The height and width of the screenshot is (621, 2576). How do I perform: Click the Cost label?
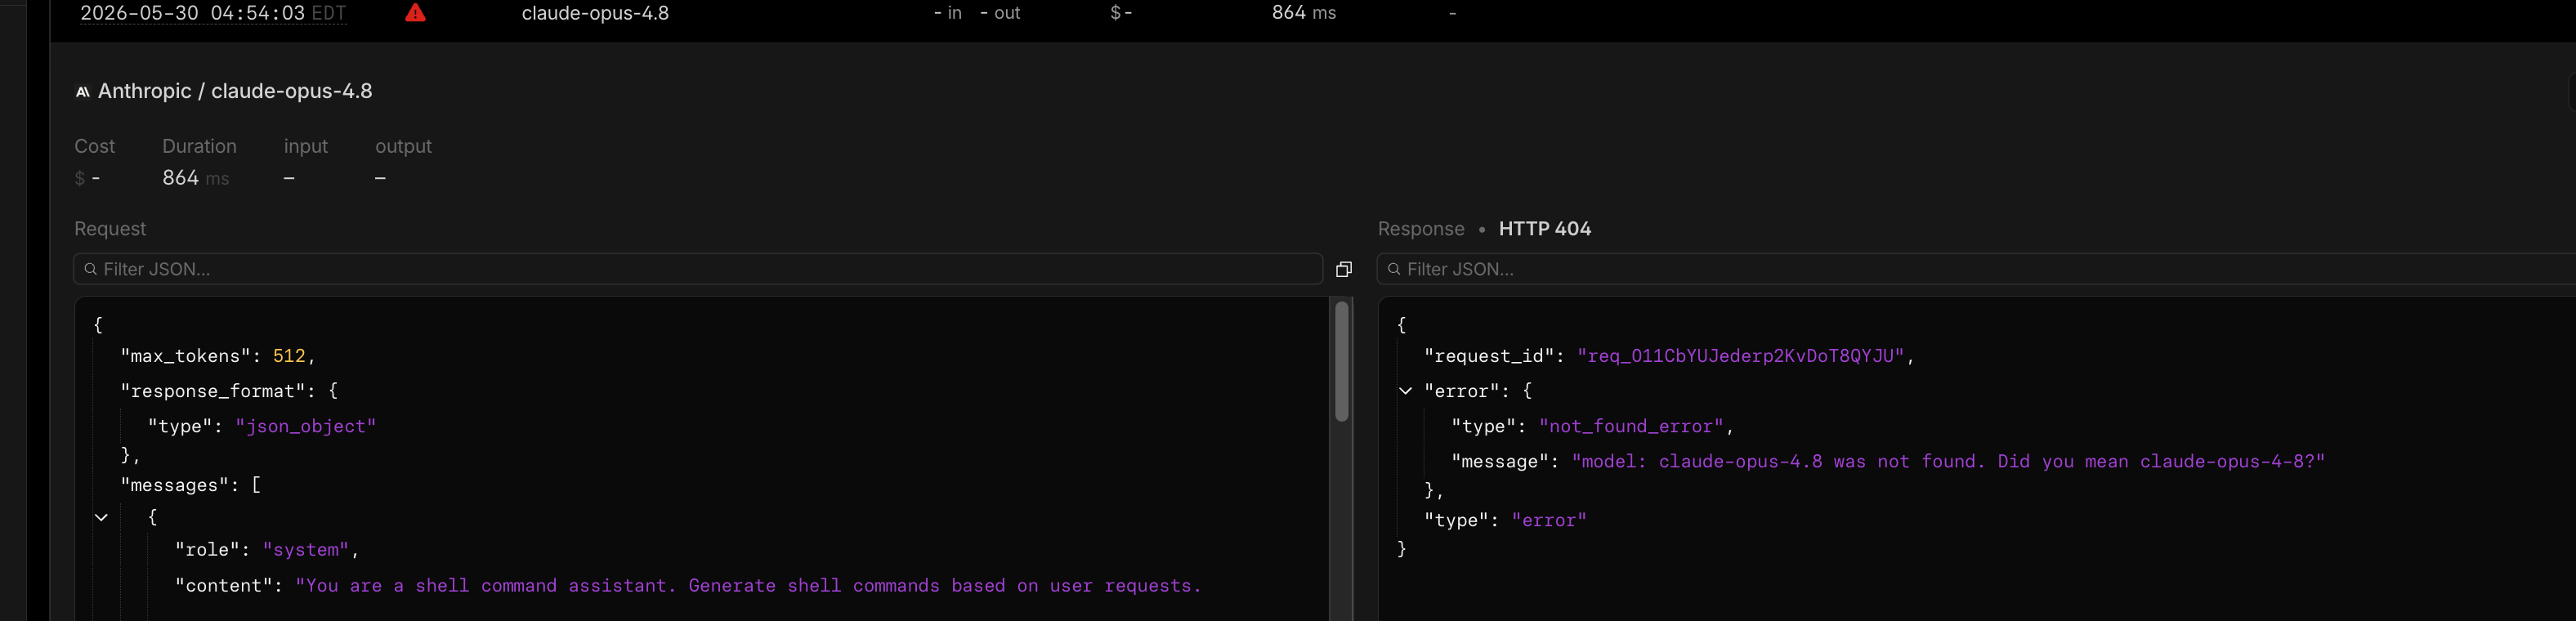click(95, 146)
